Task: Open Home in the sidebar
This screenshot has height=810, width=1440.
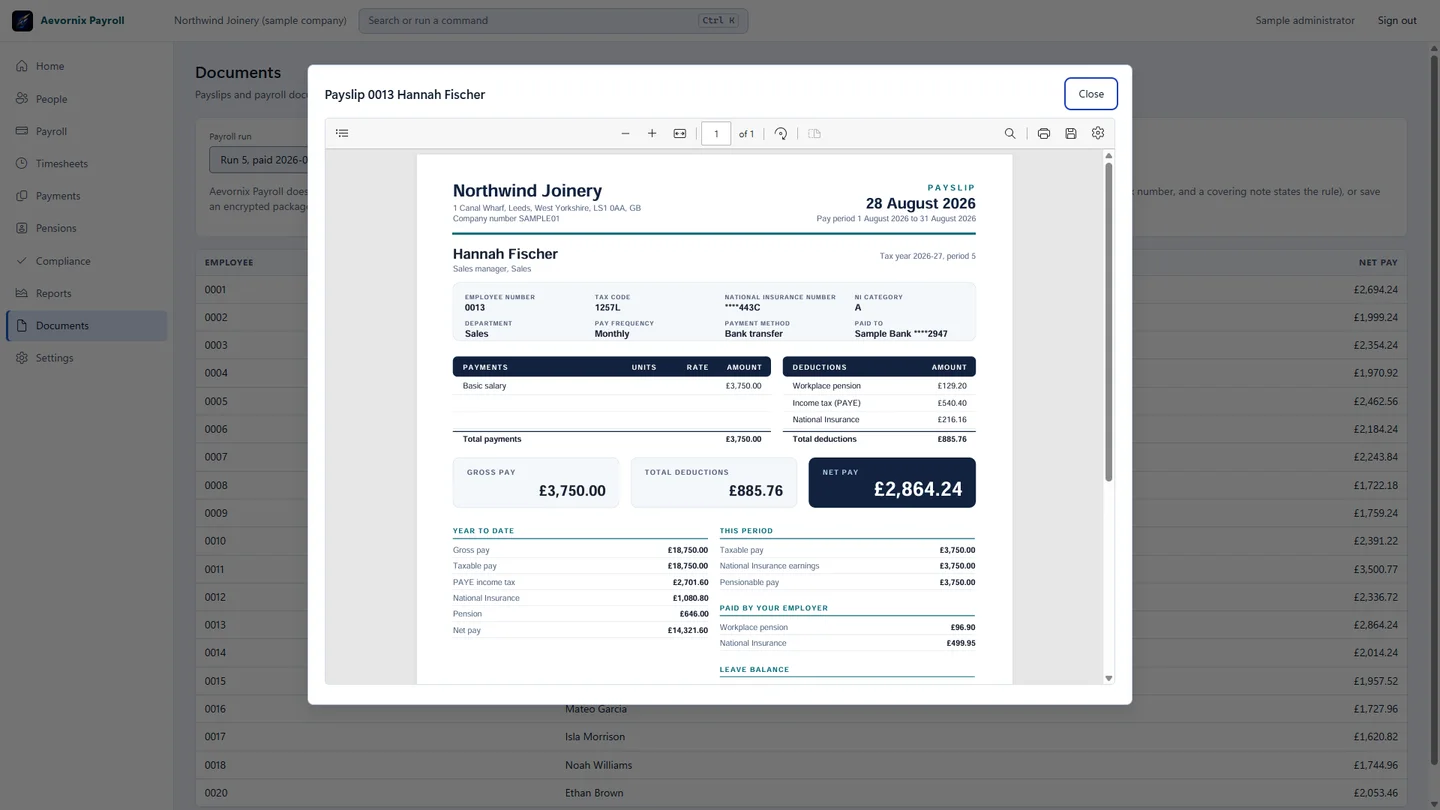Action: click(x=86, y=66)
